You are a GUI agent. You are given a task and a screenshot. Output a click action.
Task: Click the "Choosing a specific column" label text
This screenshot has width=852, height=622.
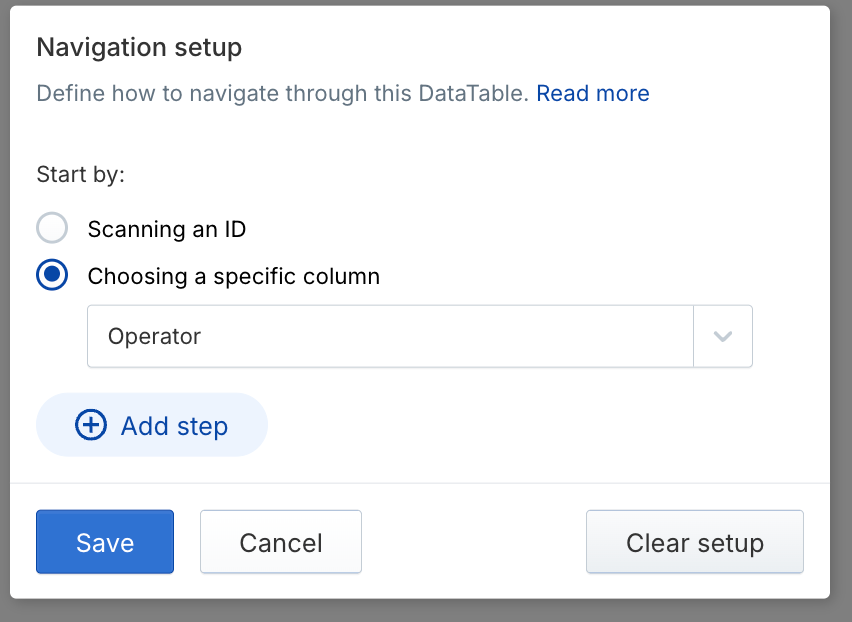pos(234,276)
